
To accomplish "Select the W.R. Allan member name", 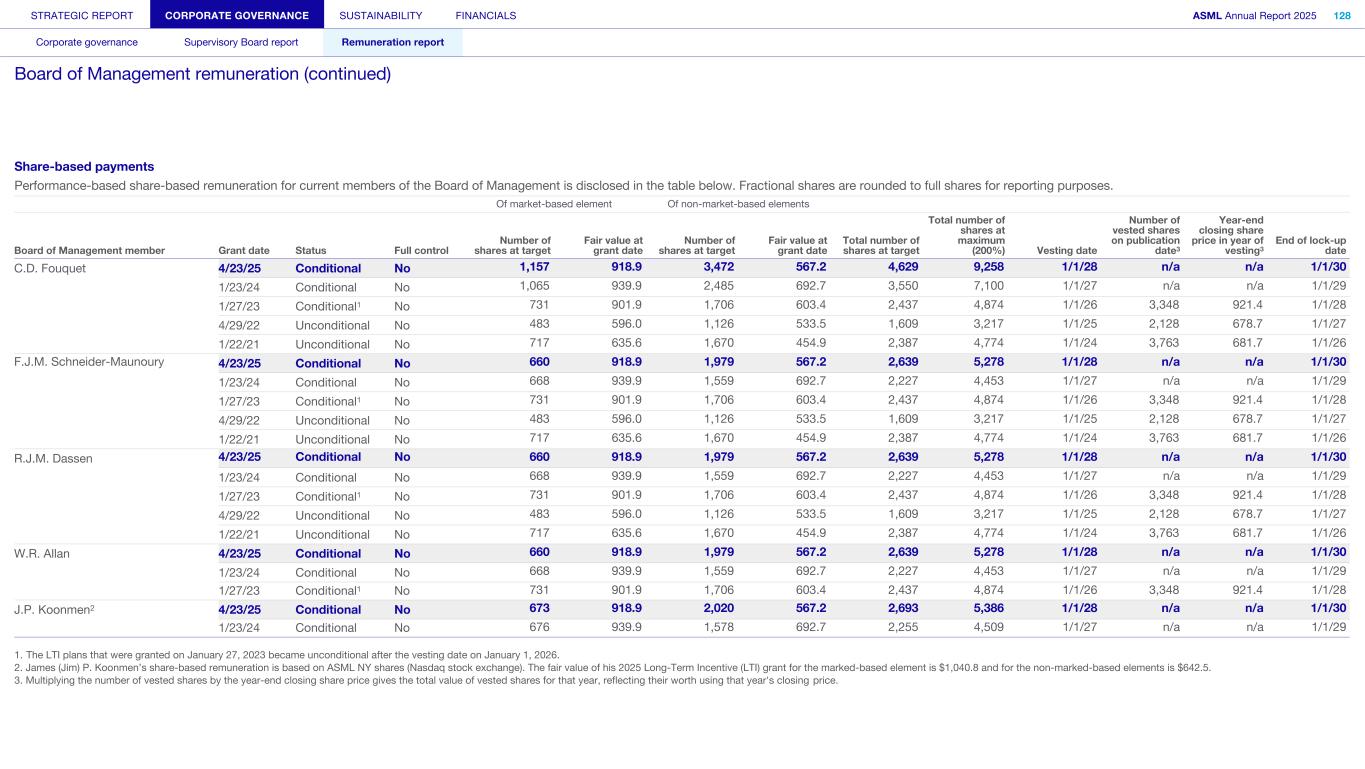I will point(42,553).
